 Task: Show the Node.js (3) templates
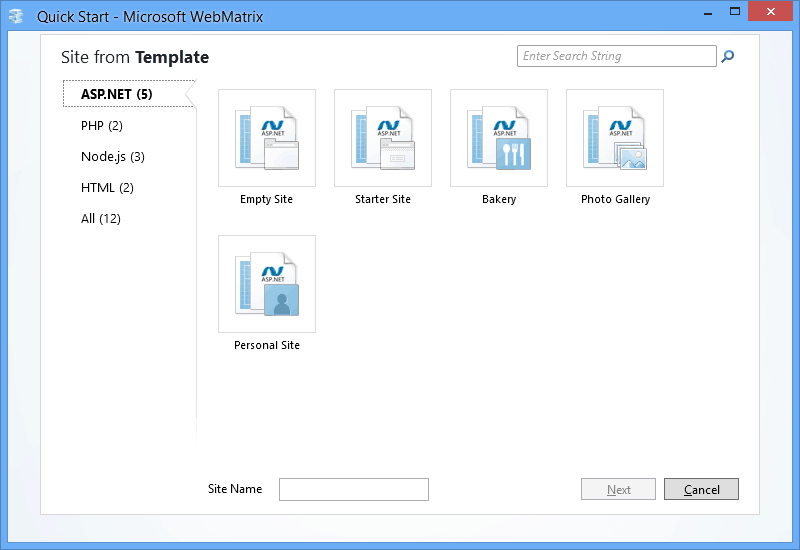[113, 157]
